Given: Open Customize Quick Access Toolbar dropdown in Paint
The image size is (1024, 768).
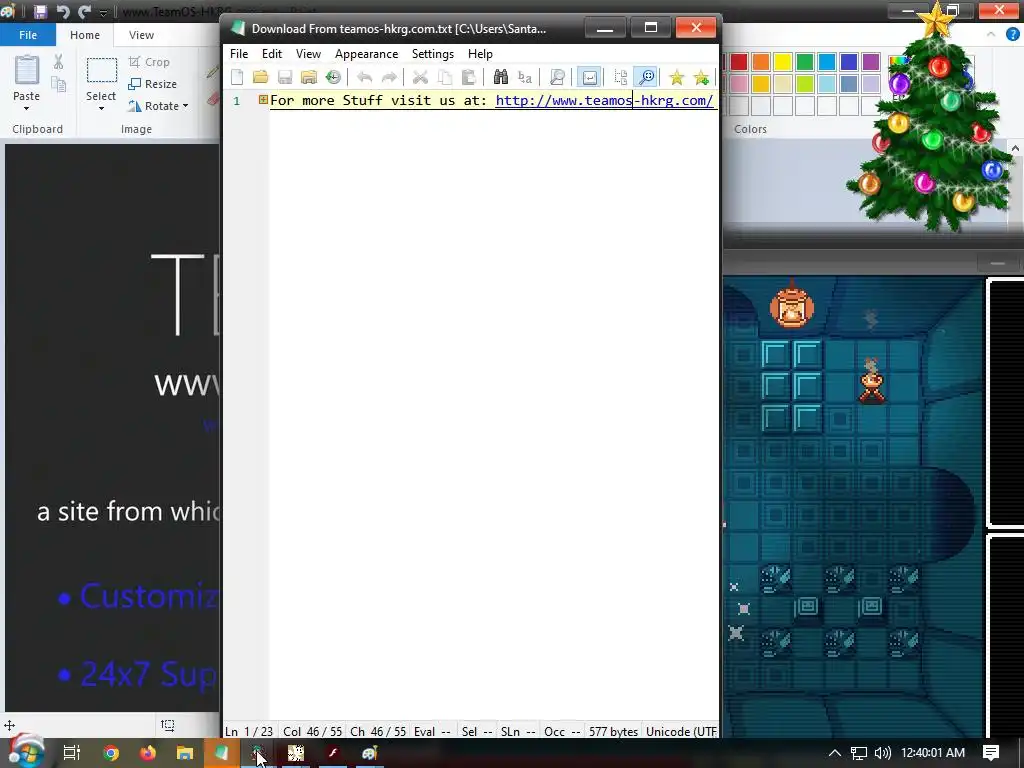Looking at the screenshot, I should [103, 12].
